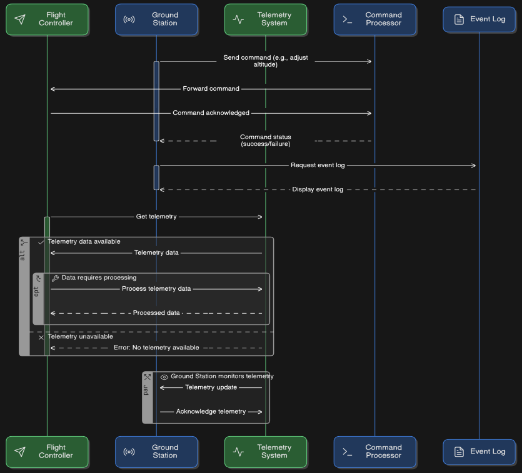Click the loop icon atop the opt fragment
This screenshot has height=473, width=522.
tap(38, 279)
